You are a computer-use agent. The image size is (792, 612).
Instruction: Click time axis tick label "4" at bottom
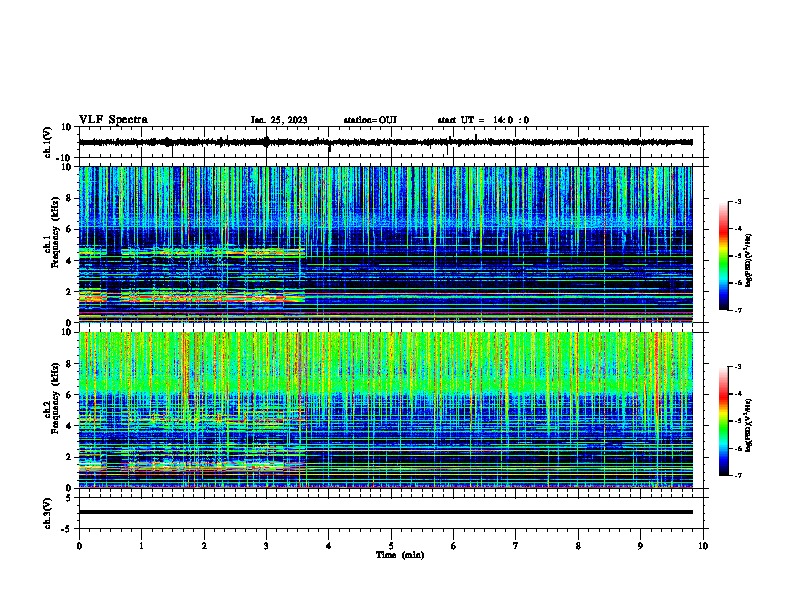click(329, 546)
